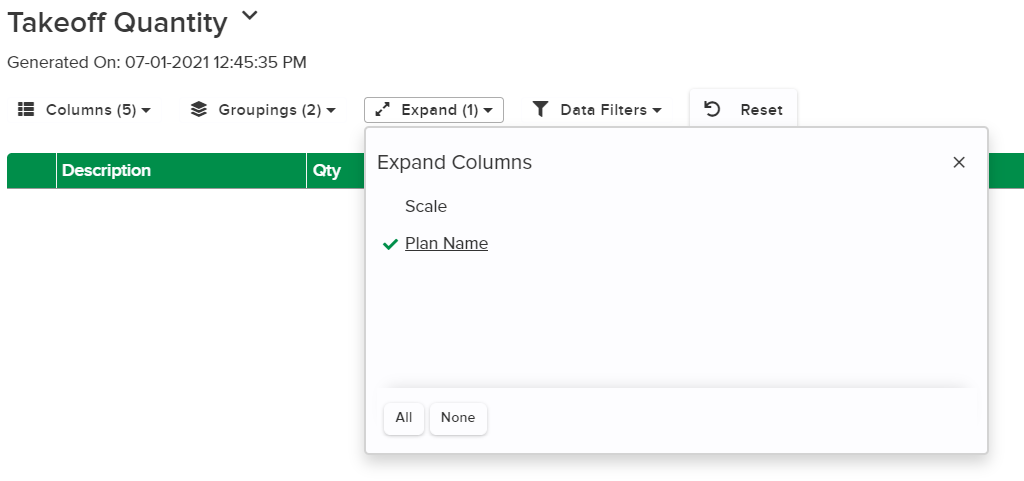Open the Takeoff Quantity title chevron
This screenshot has height=481, width=1024.
coord(249,16)
